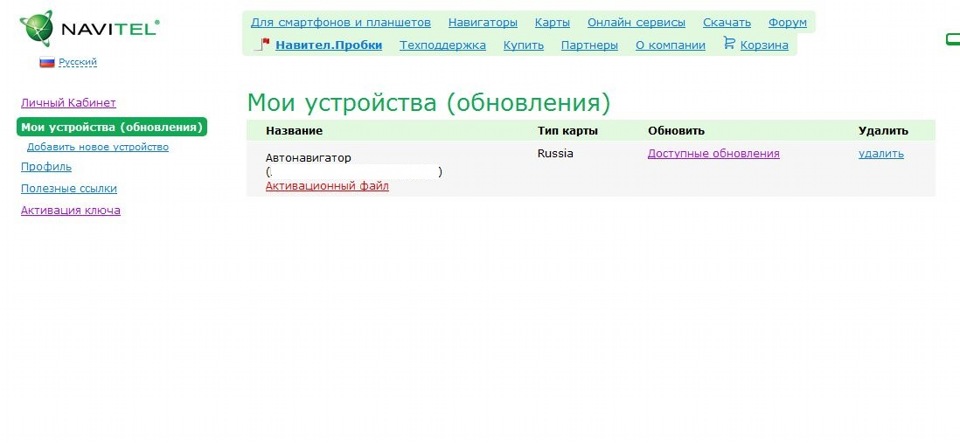Click Активационный файл link
This screenshot has width=960, height=443.
point(327,186)
